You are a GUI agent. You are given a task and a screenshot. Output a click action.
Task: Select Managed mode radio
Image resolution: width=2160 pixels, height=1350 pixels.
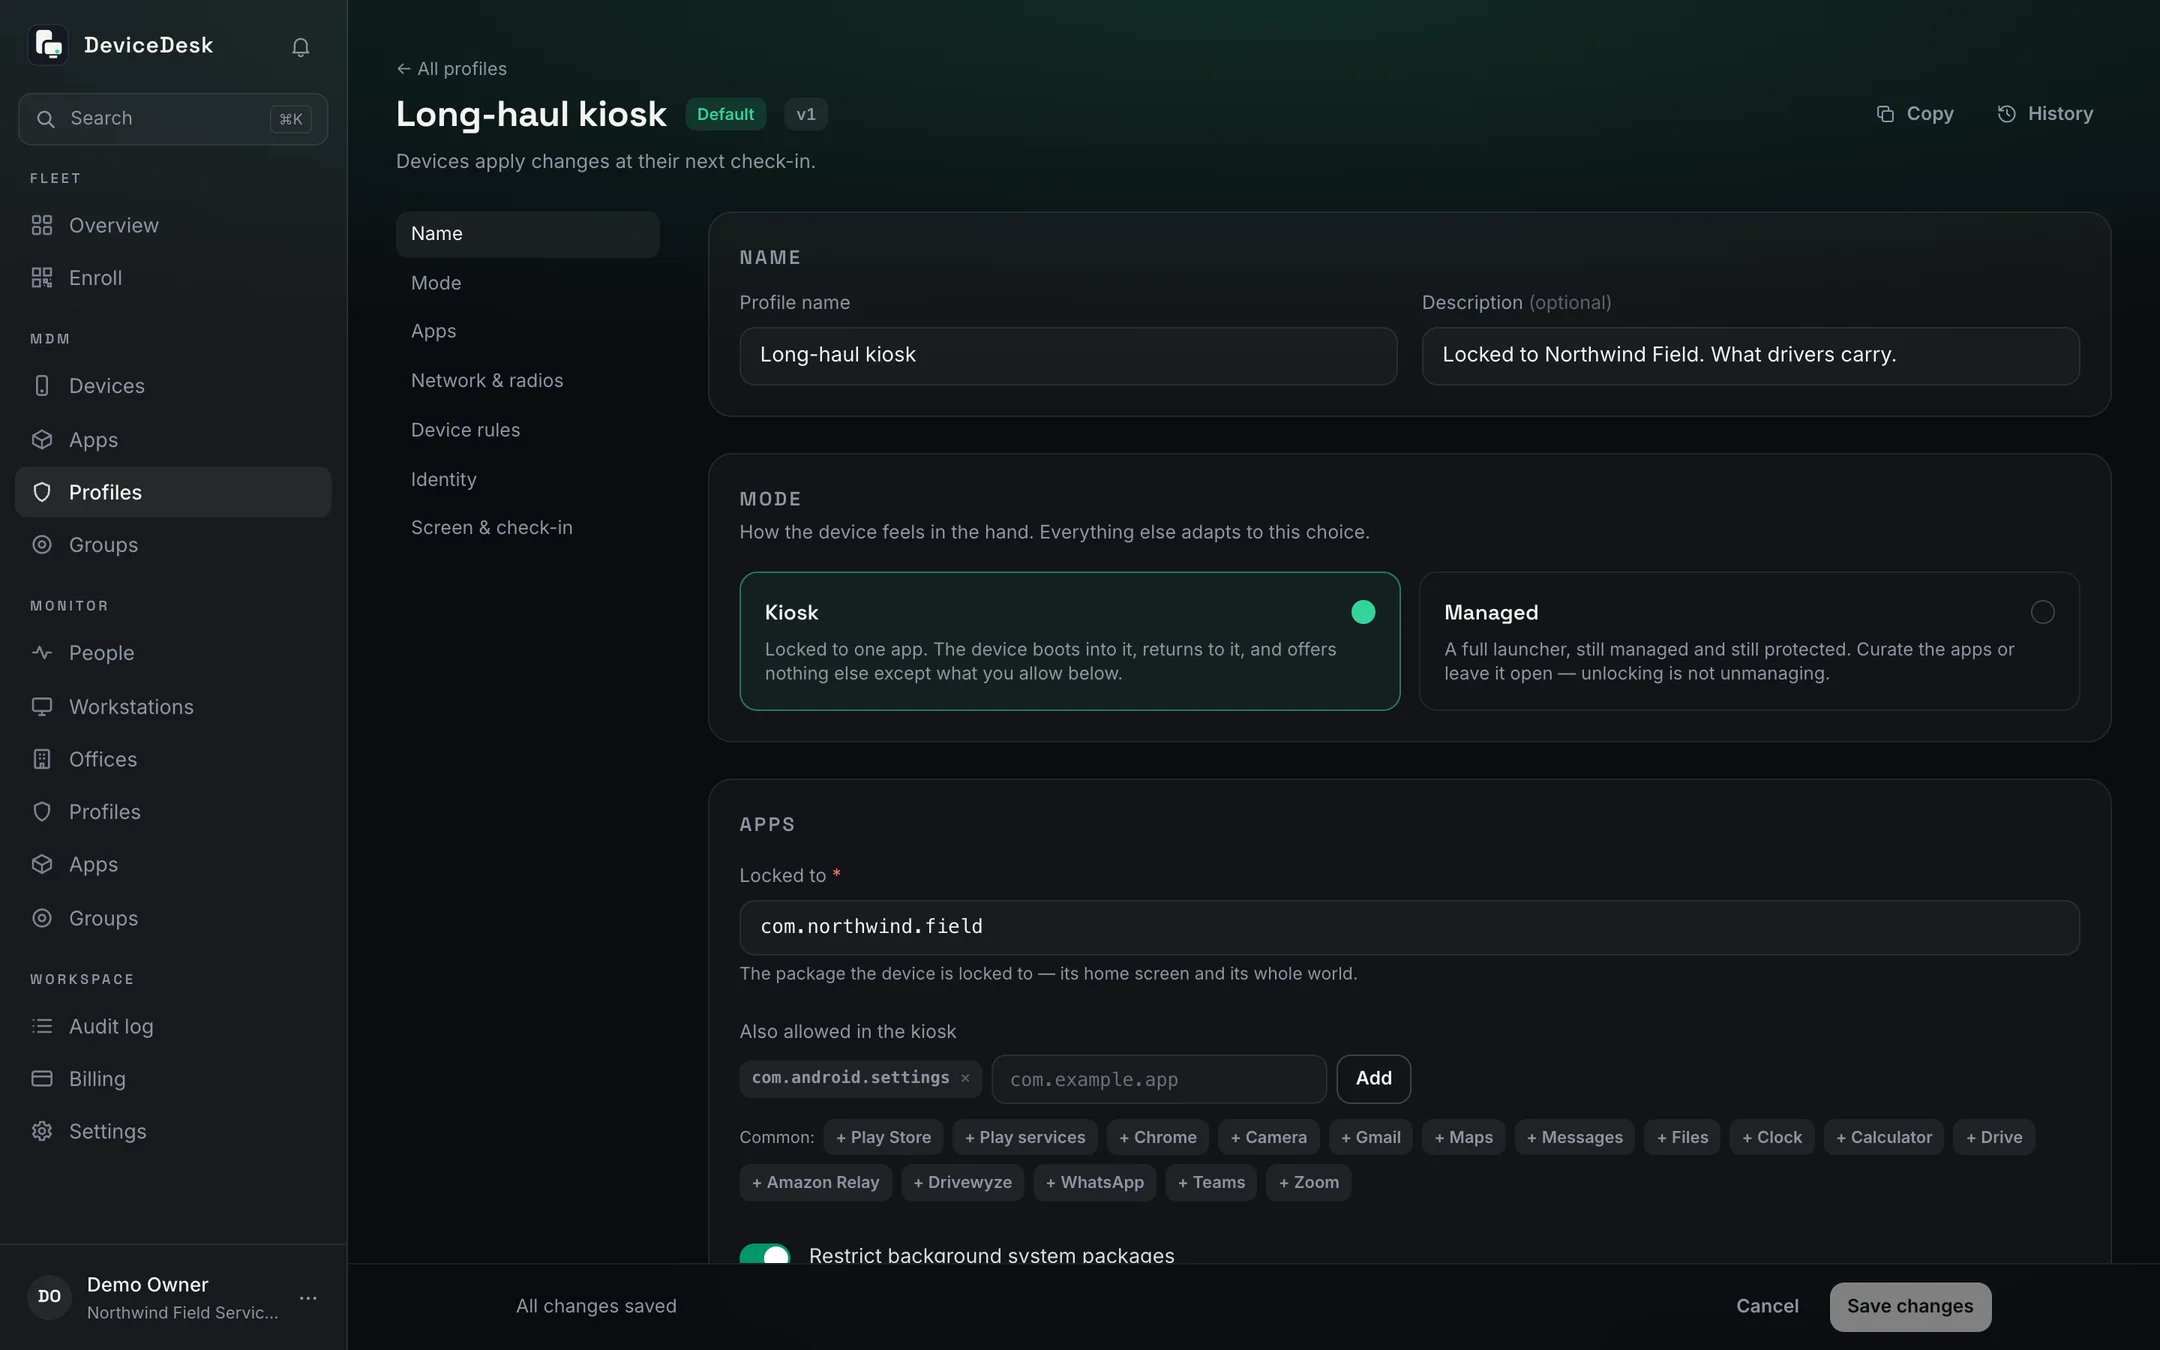click(2043, 612)
